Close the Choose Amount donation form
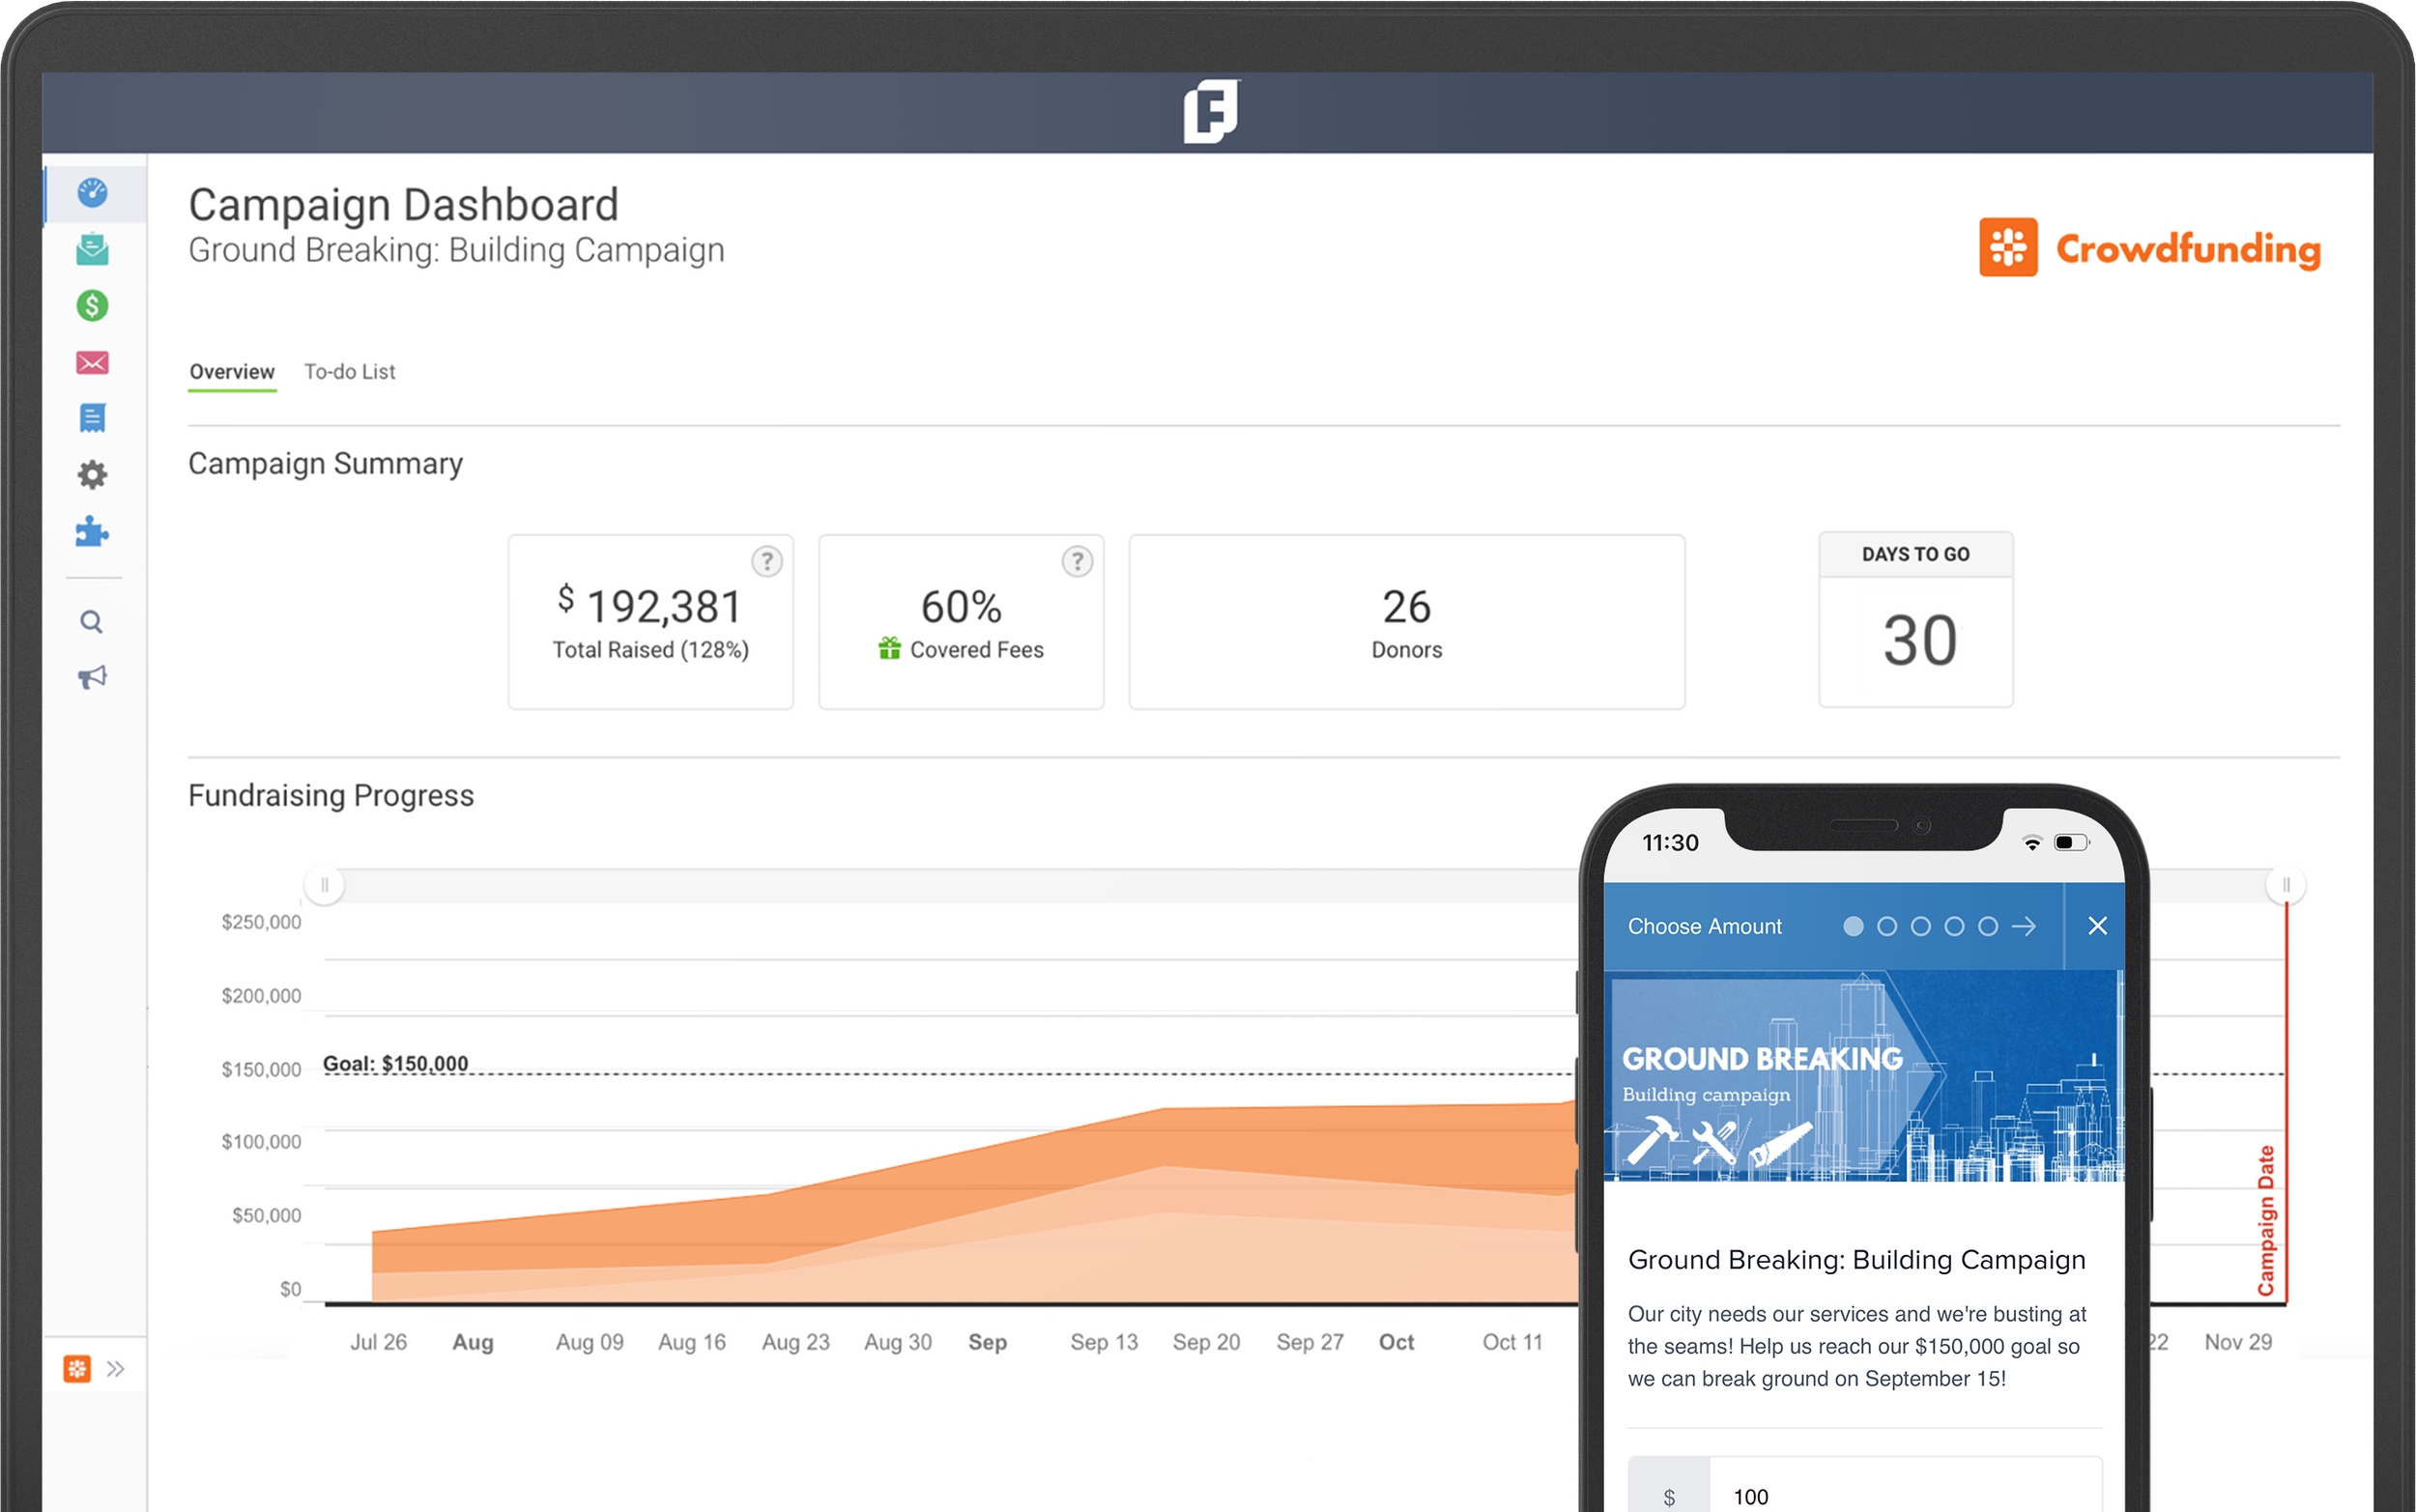 2098,926
